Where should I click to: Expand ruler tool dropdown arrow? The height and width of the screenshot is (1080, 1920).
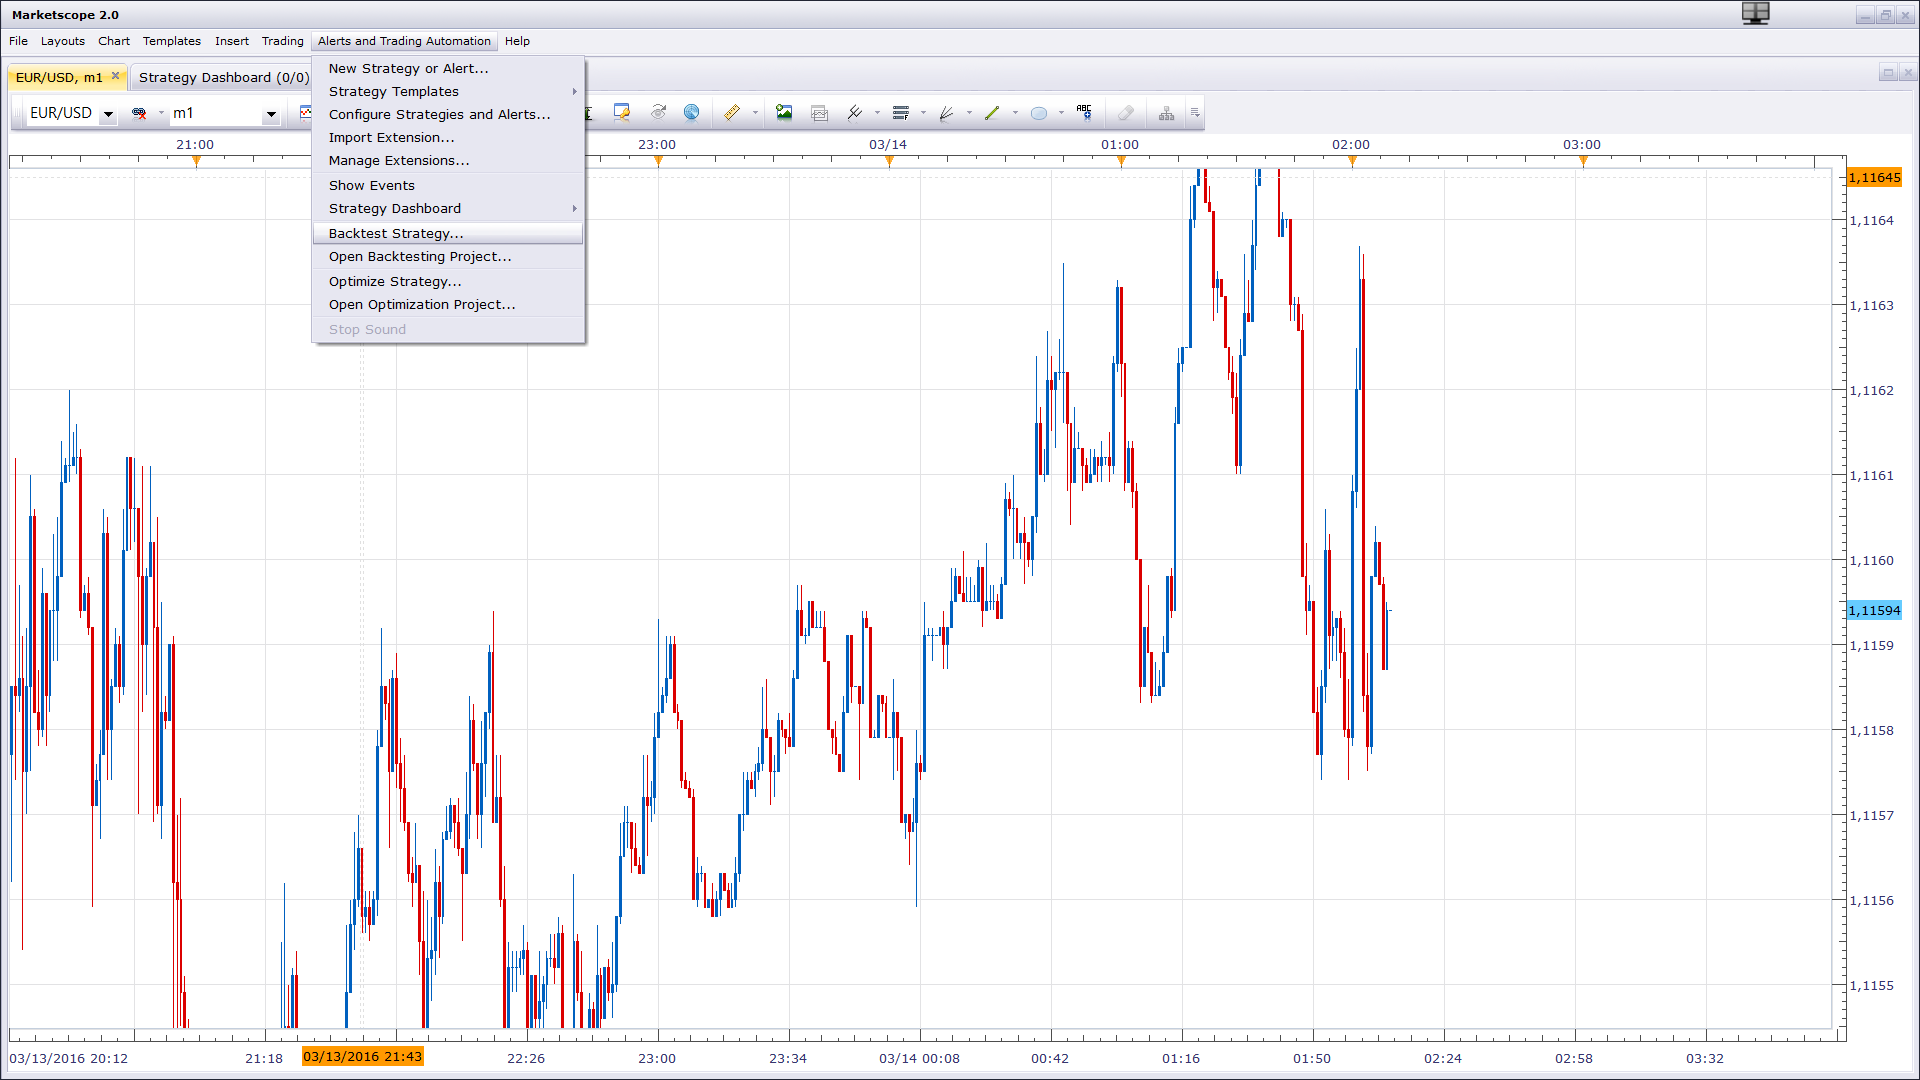pos(755,113)
